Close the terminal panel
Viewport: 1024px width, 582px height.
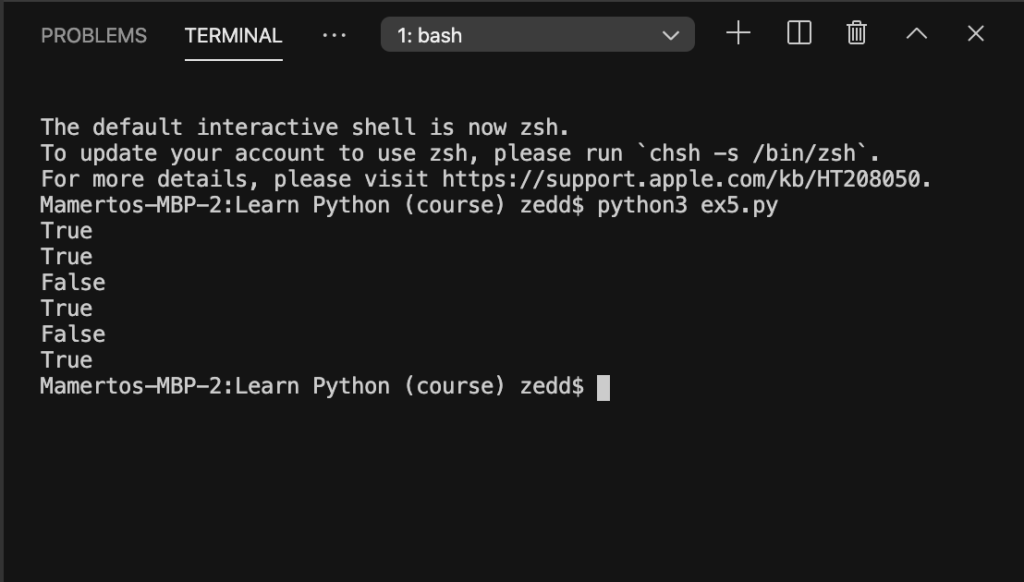pyautogui.click(x=975, y=33)
